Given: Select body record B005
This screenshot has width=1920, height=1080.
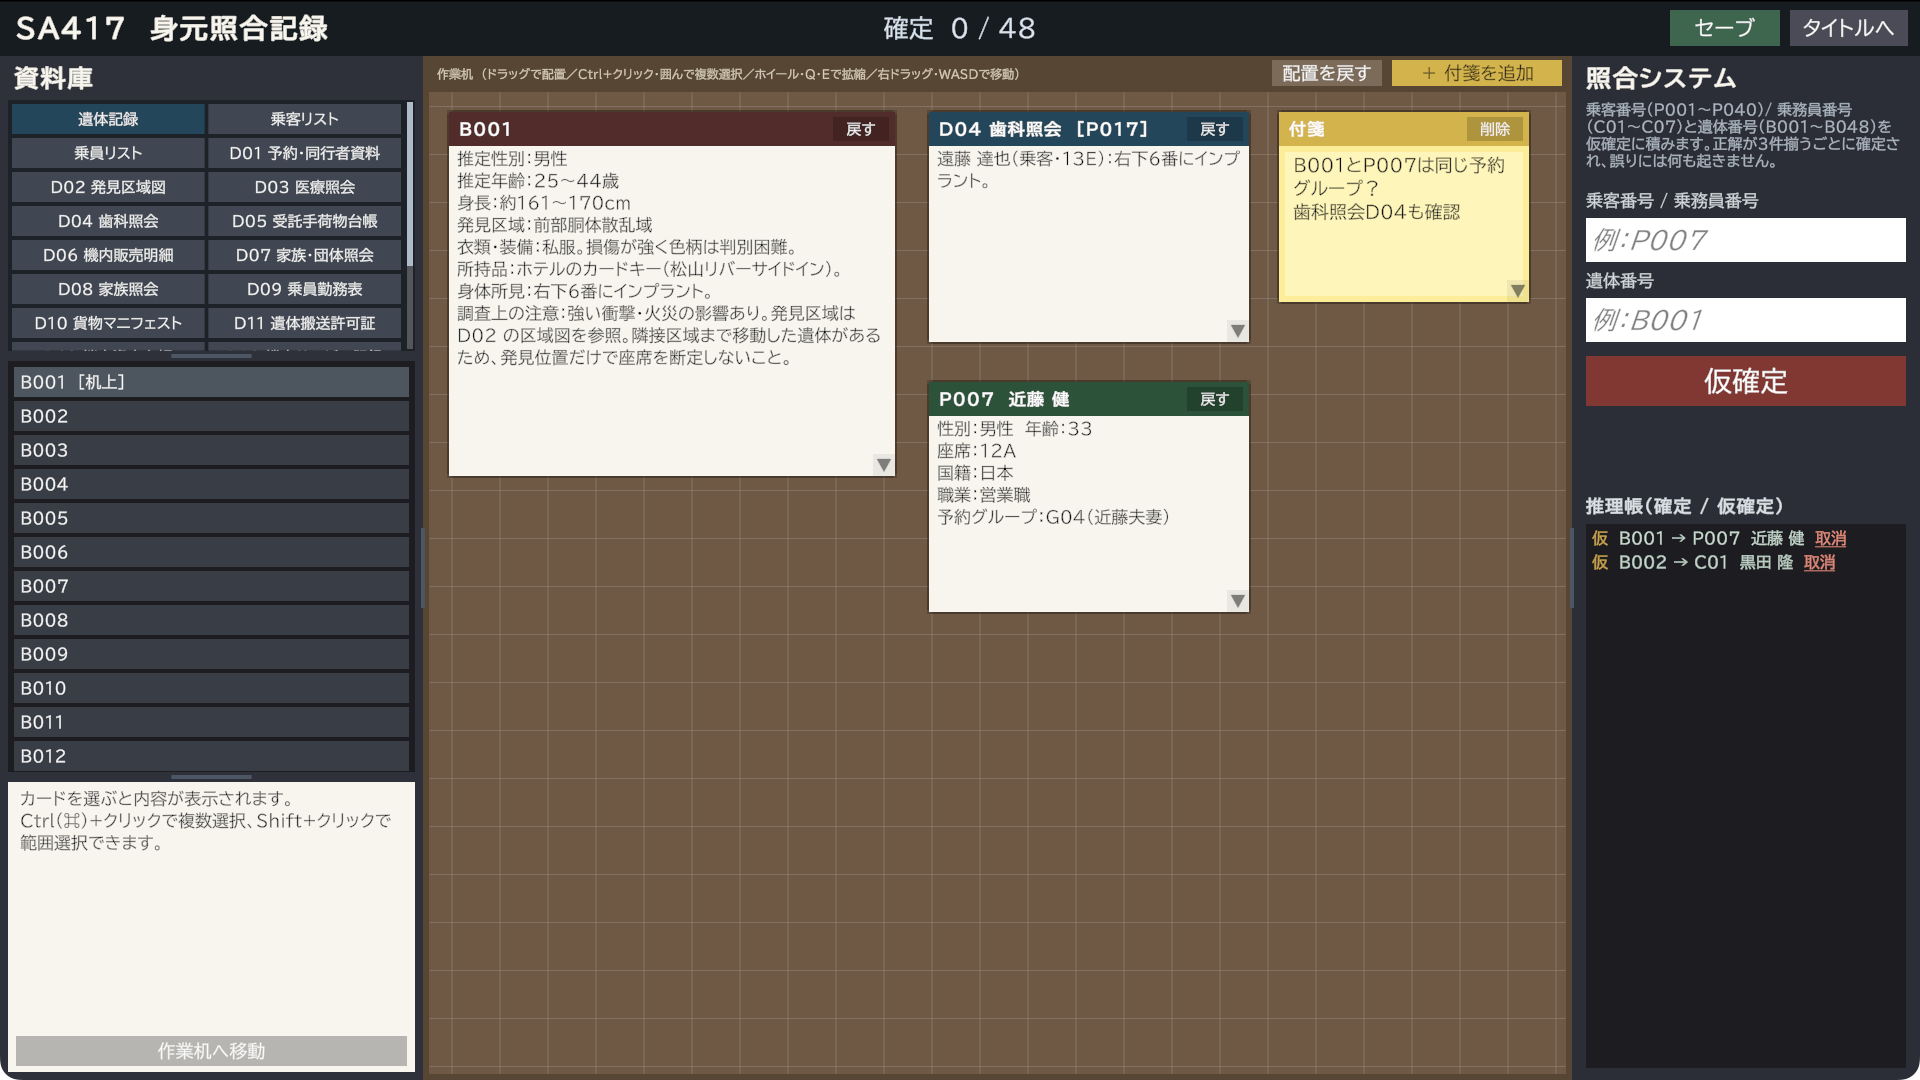Looking at the screenshot, I should point(211,518).
